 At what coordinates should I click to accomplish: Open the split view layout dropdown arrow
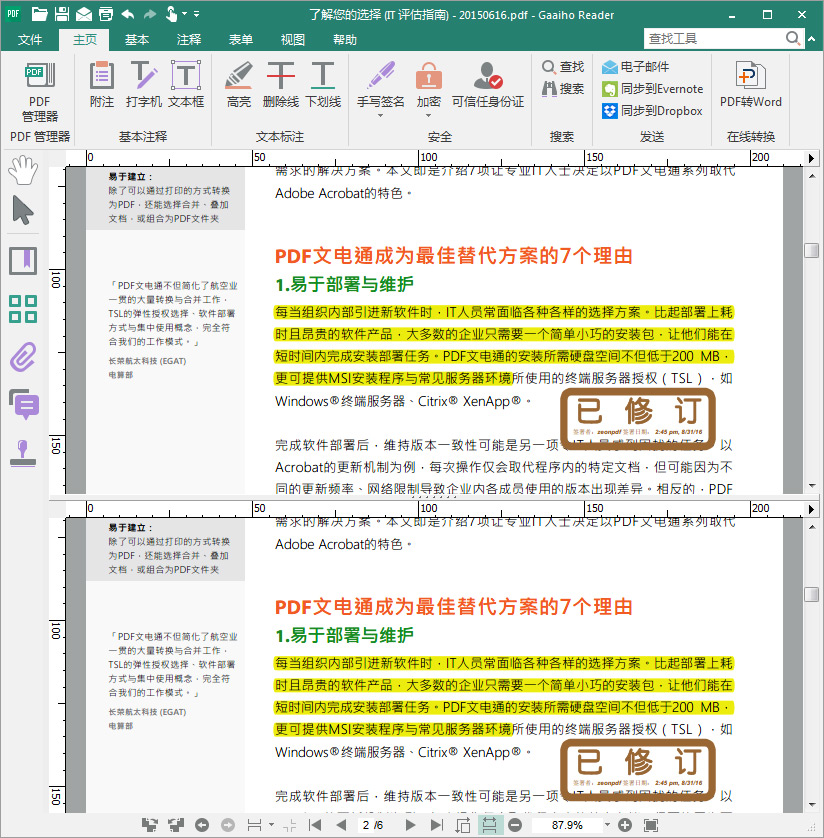tap(271, 825)
